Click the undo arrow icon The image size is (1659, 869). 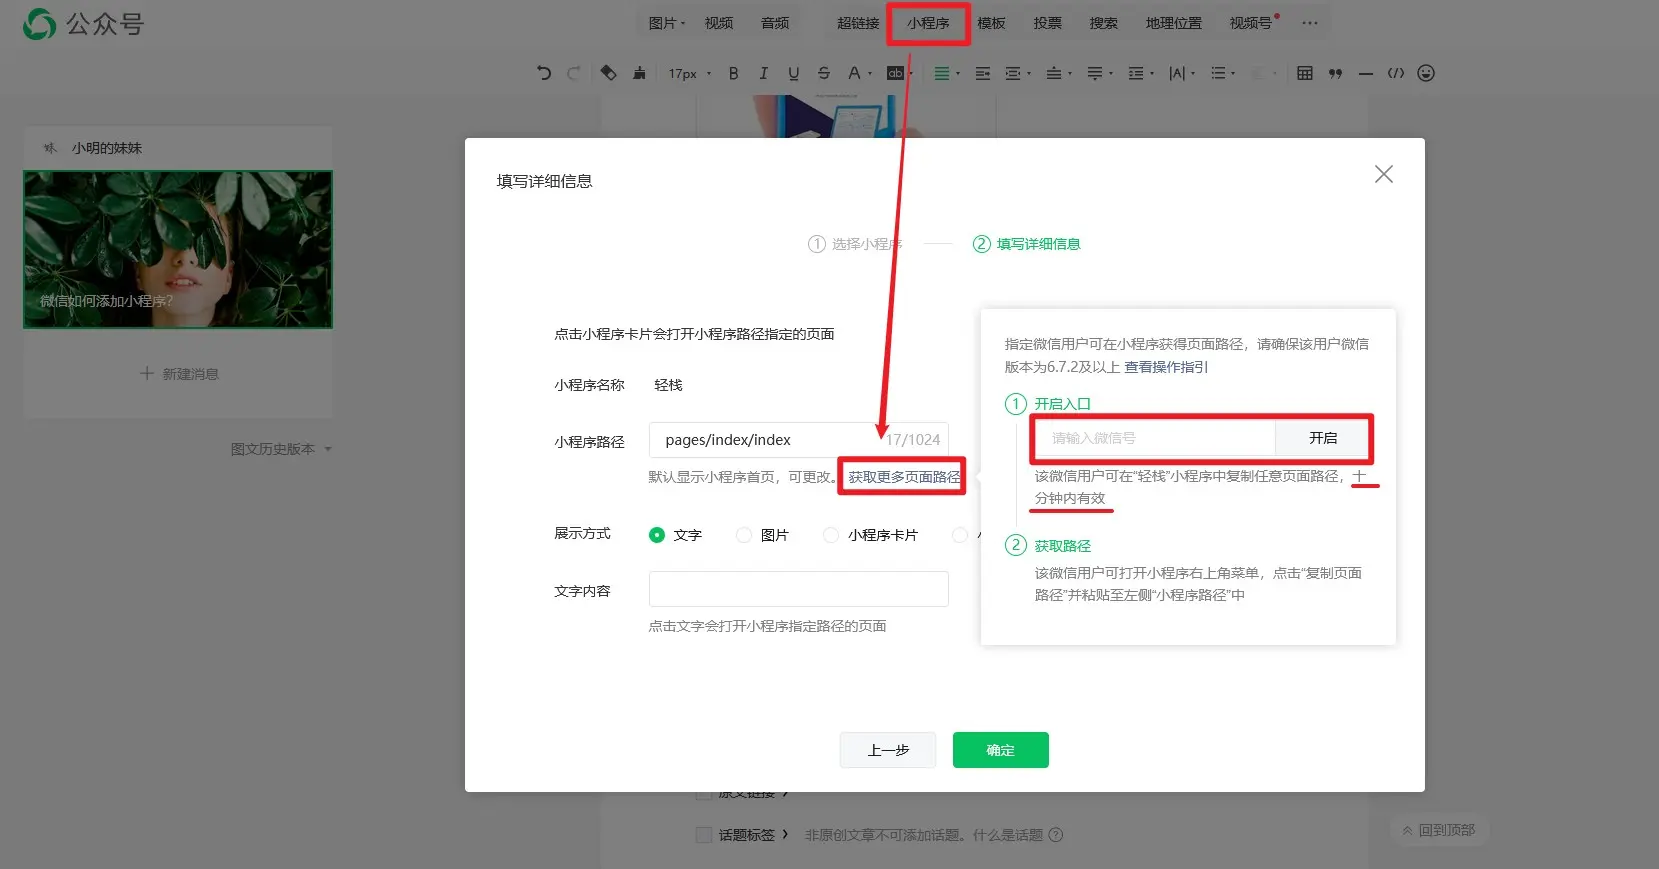544,73
